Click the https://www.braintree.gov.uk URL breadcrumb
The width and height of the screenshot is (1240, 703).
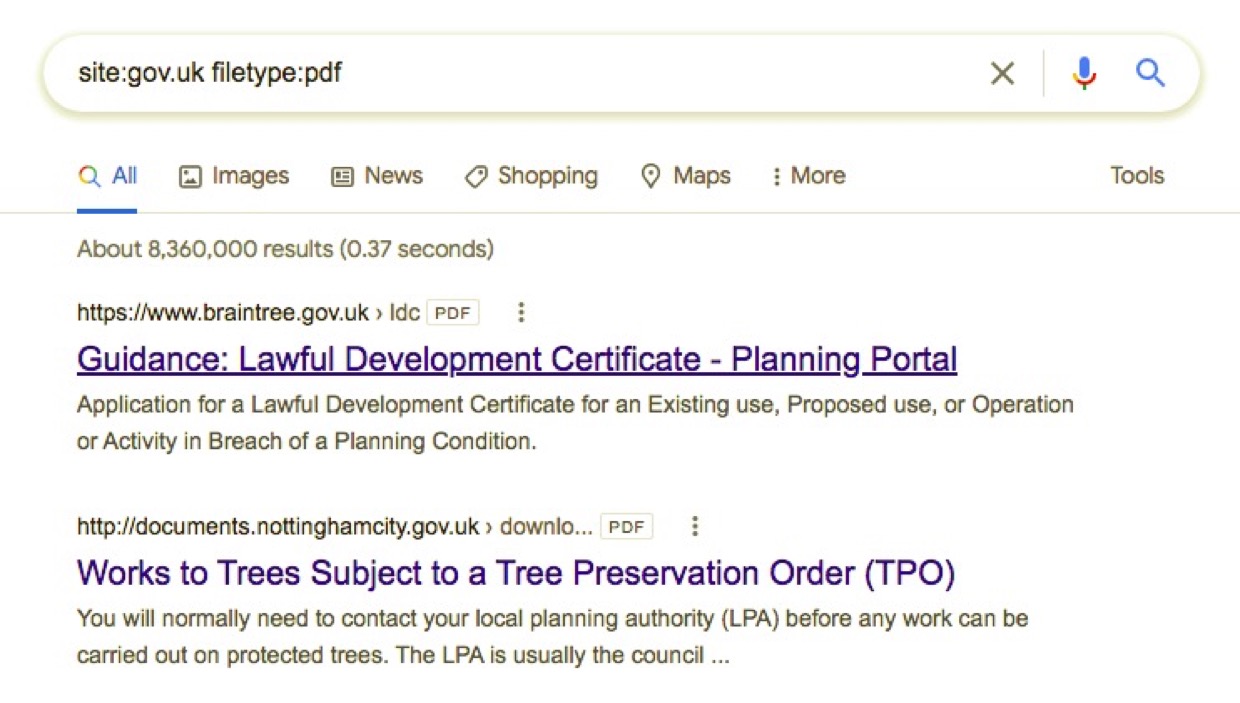(248, 313)
